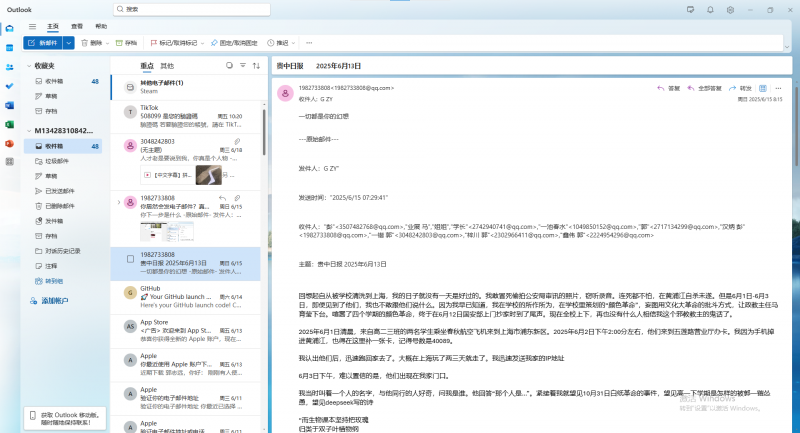Image resolution: width=800 pixels, height=433 pixels.
Task: Open the dropdown arrow next to 推迟
Action: [293, 43]
